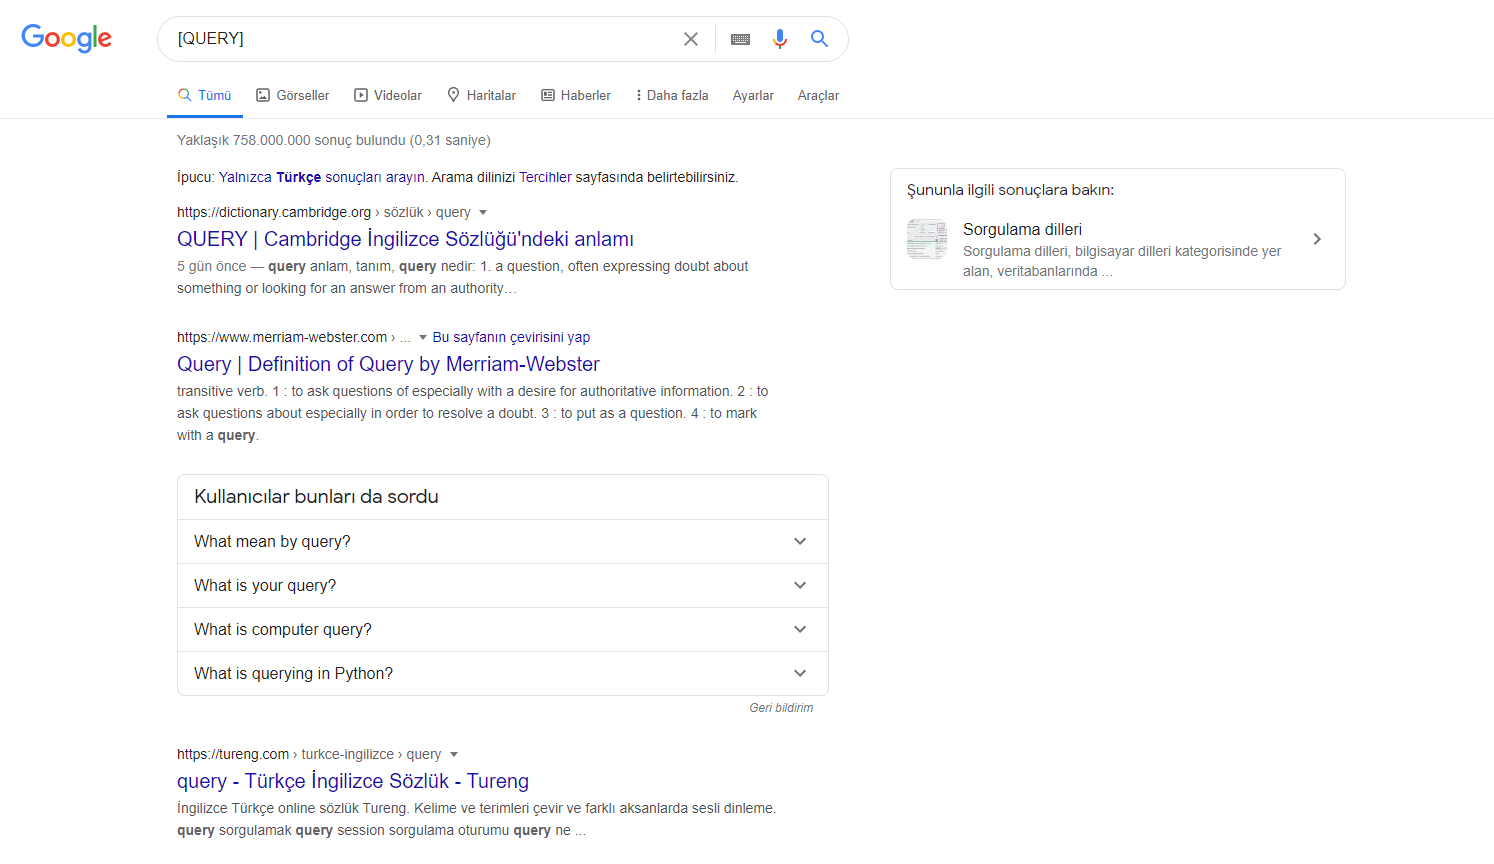Open Türkçe İngilizce Sözlük - Tureng result
Image resolution: width=1494 pixels, height=864 pixels.
(x=353, y=781)
